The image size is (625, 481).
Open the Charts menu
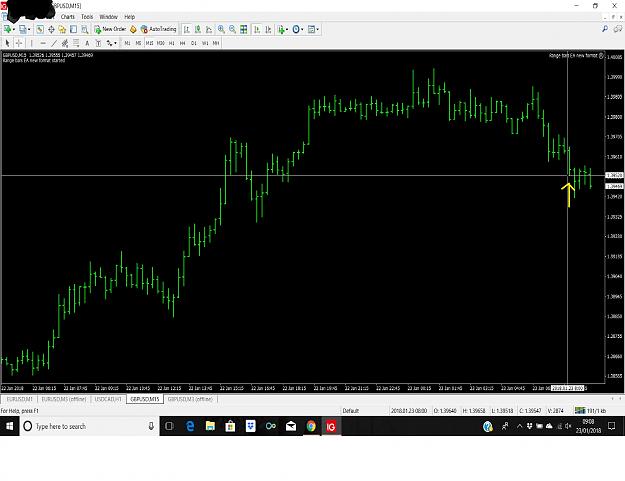click(x=68, y=17)
